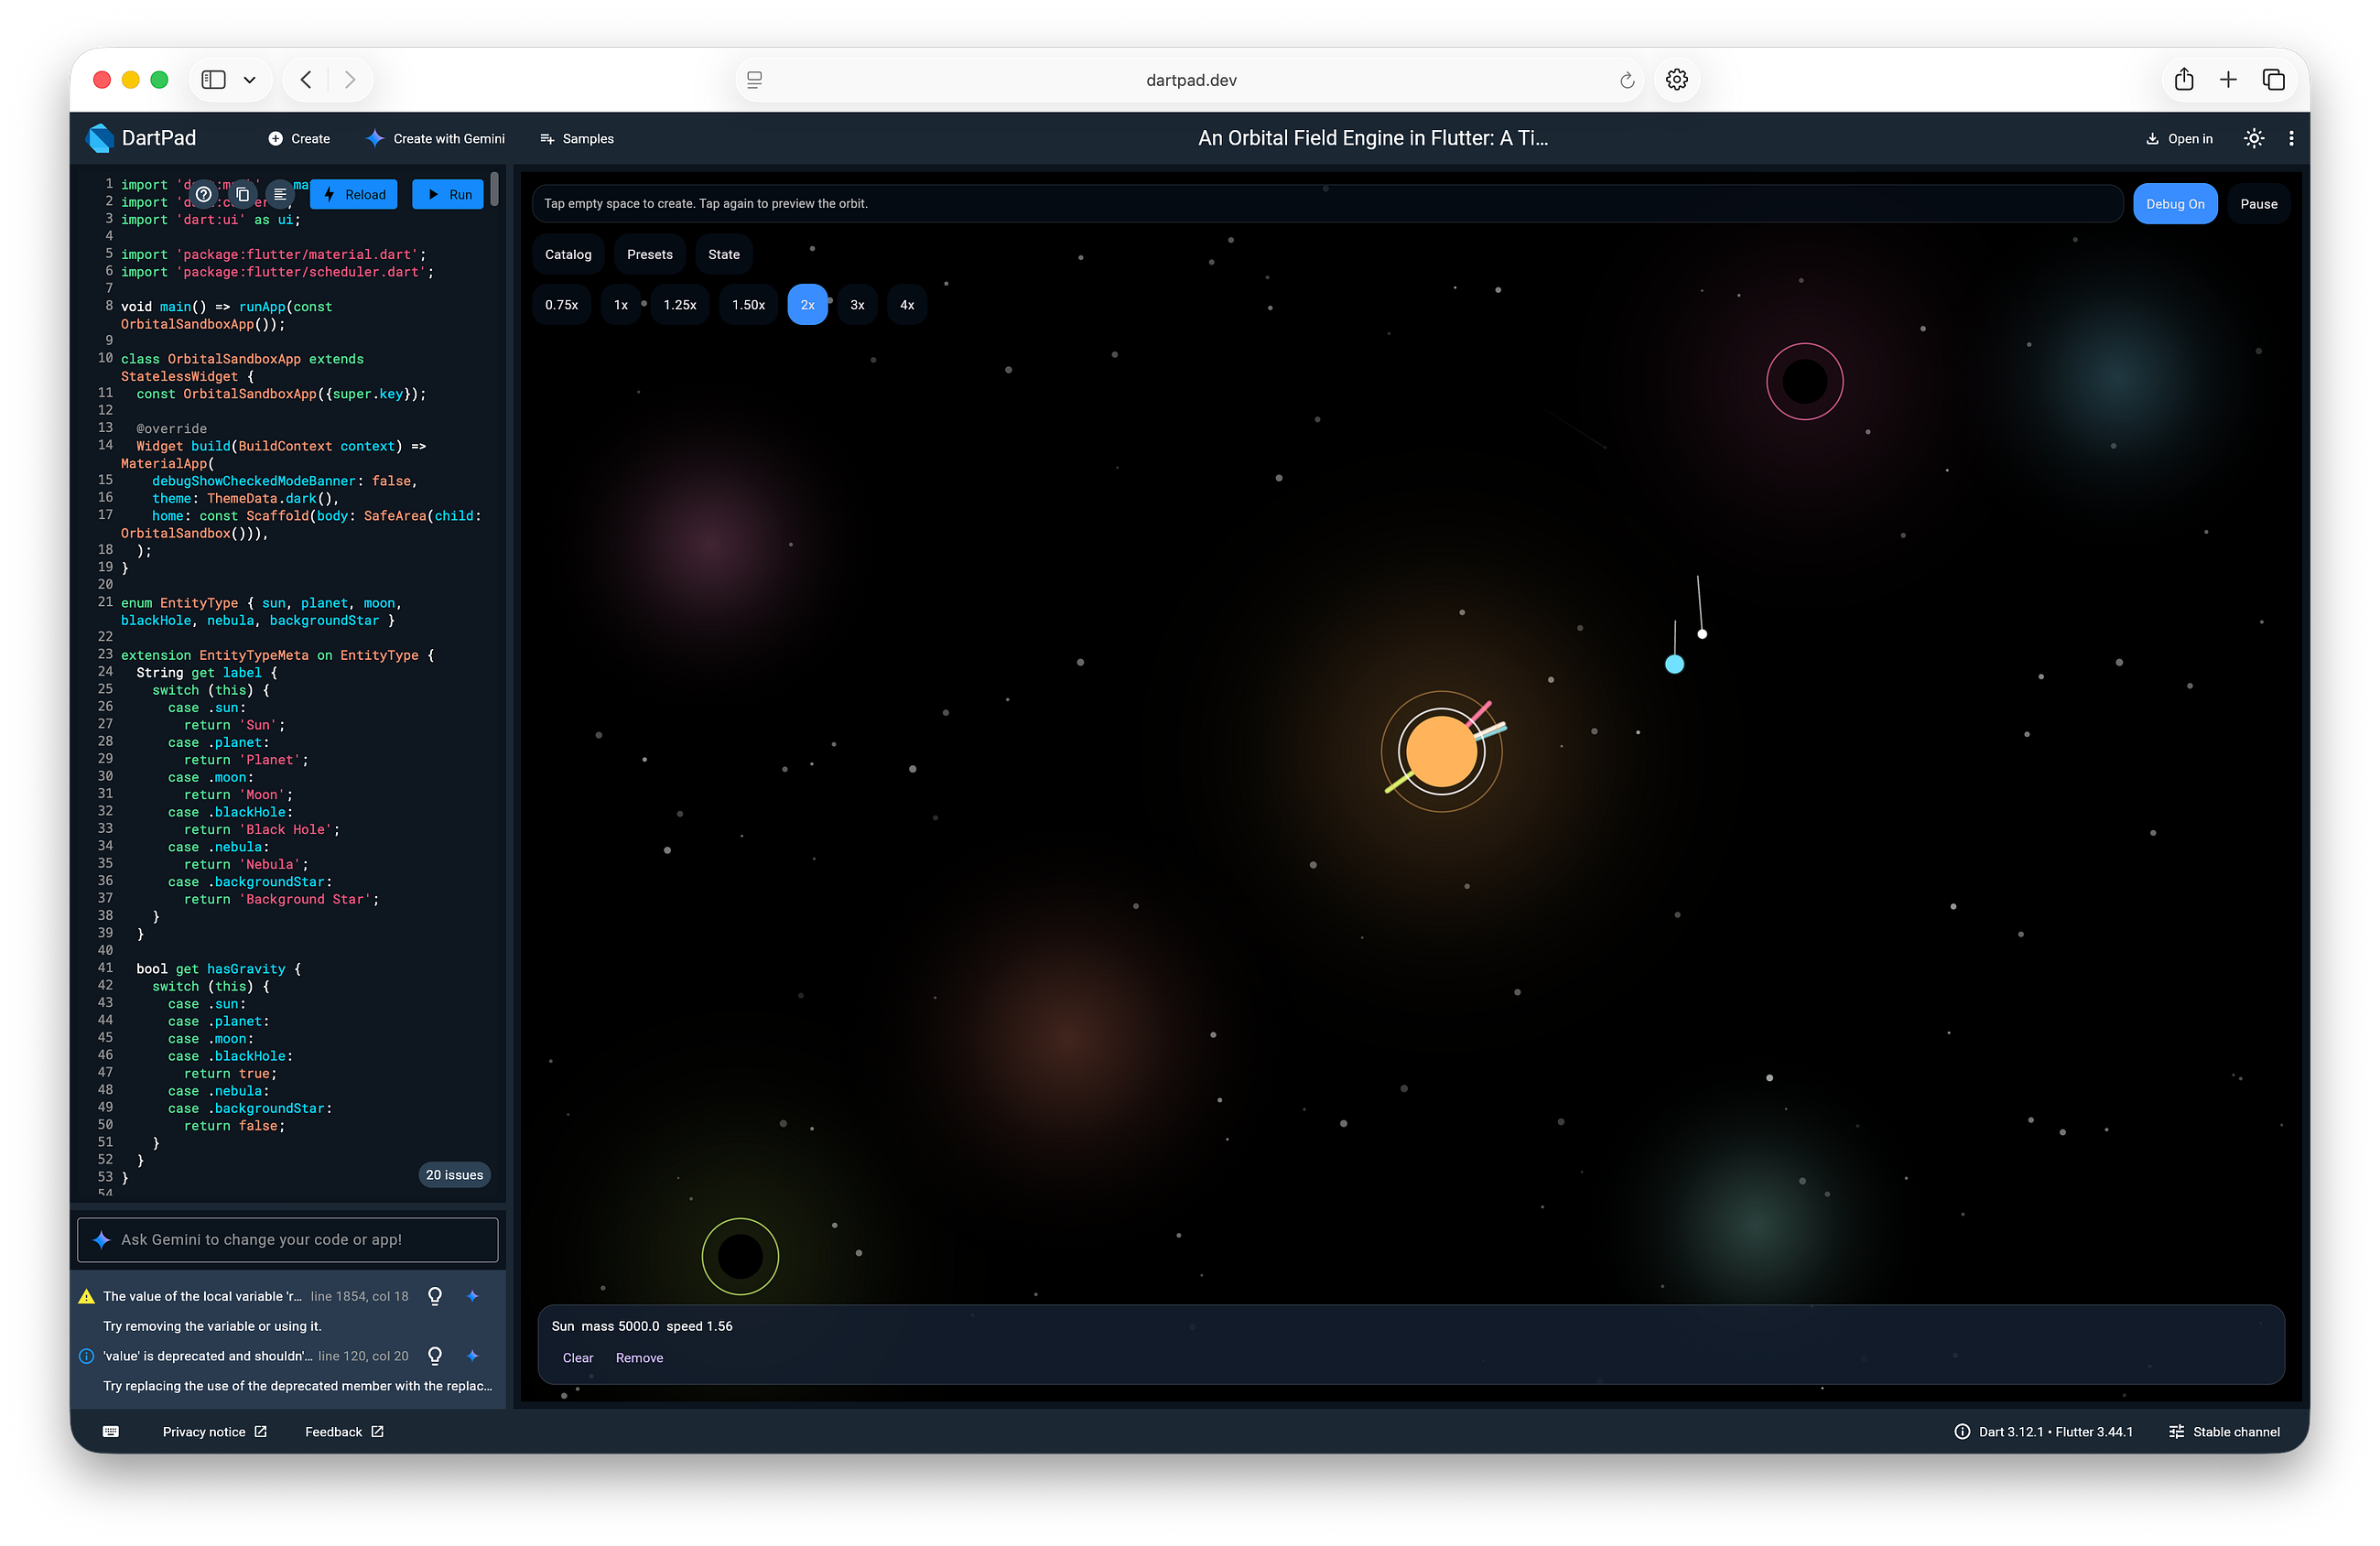This screenshot has height=1546, width=2380.
Task: Click the code editor vertical scrollbar
Action: point(495,190)
